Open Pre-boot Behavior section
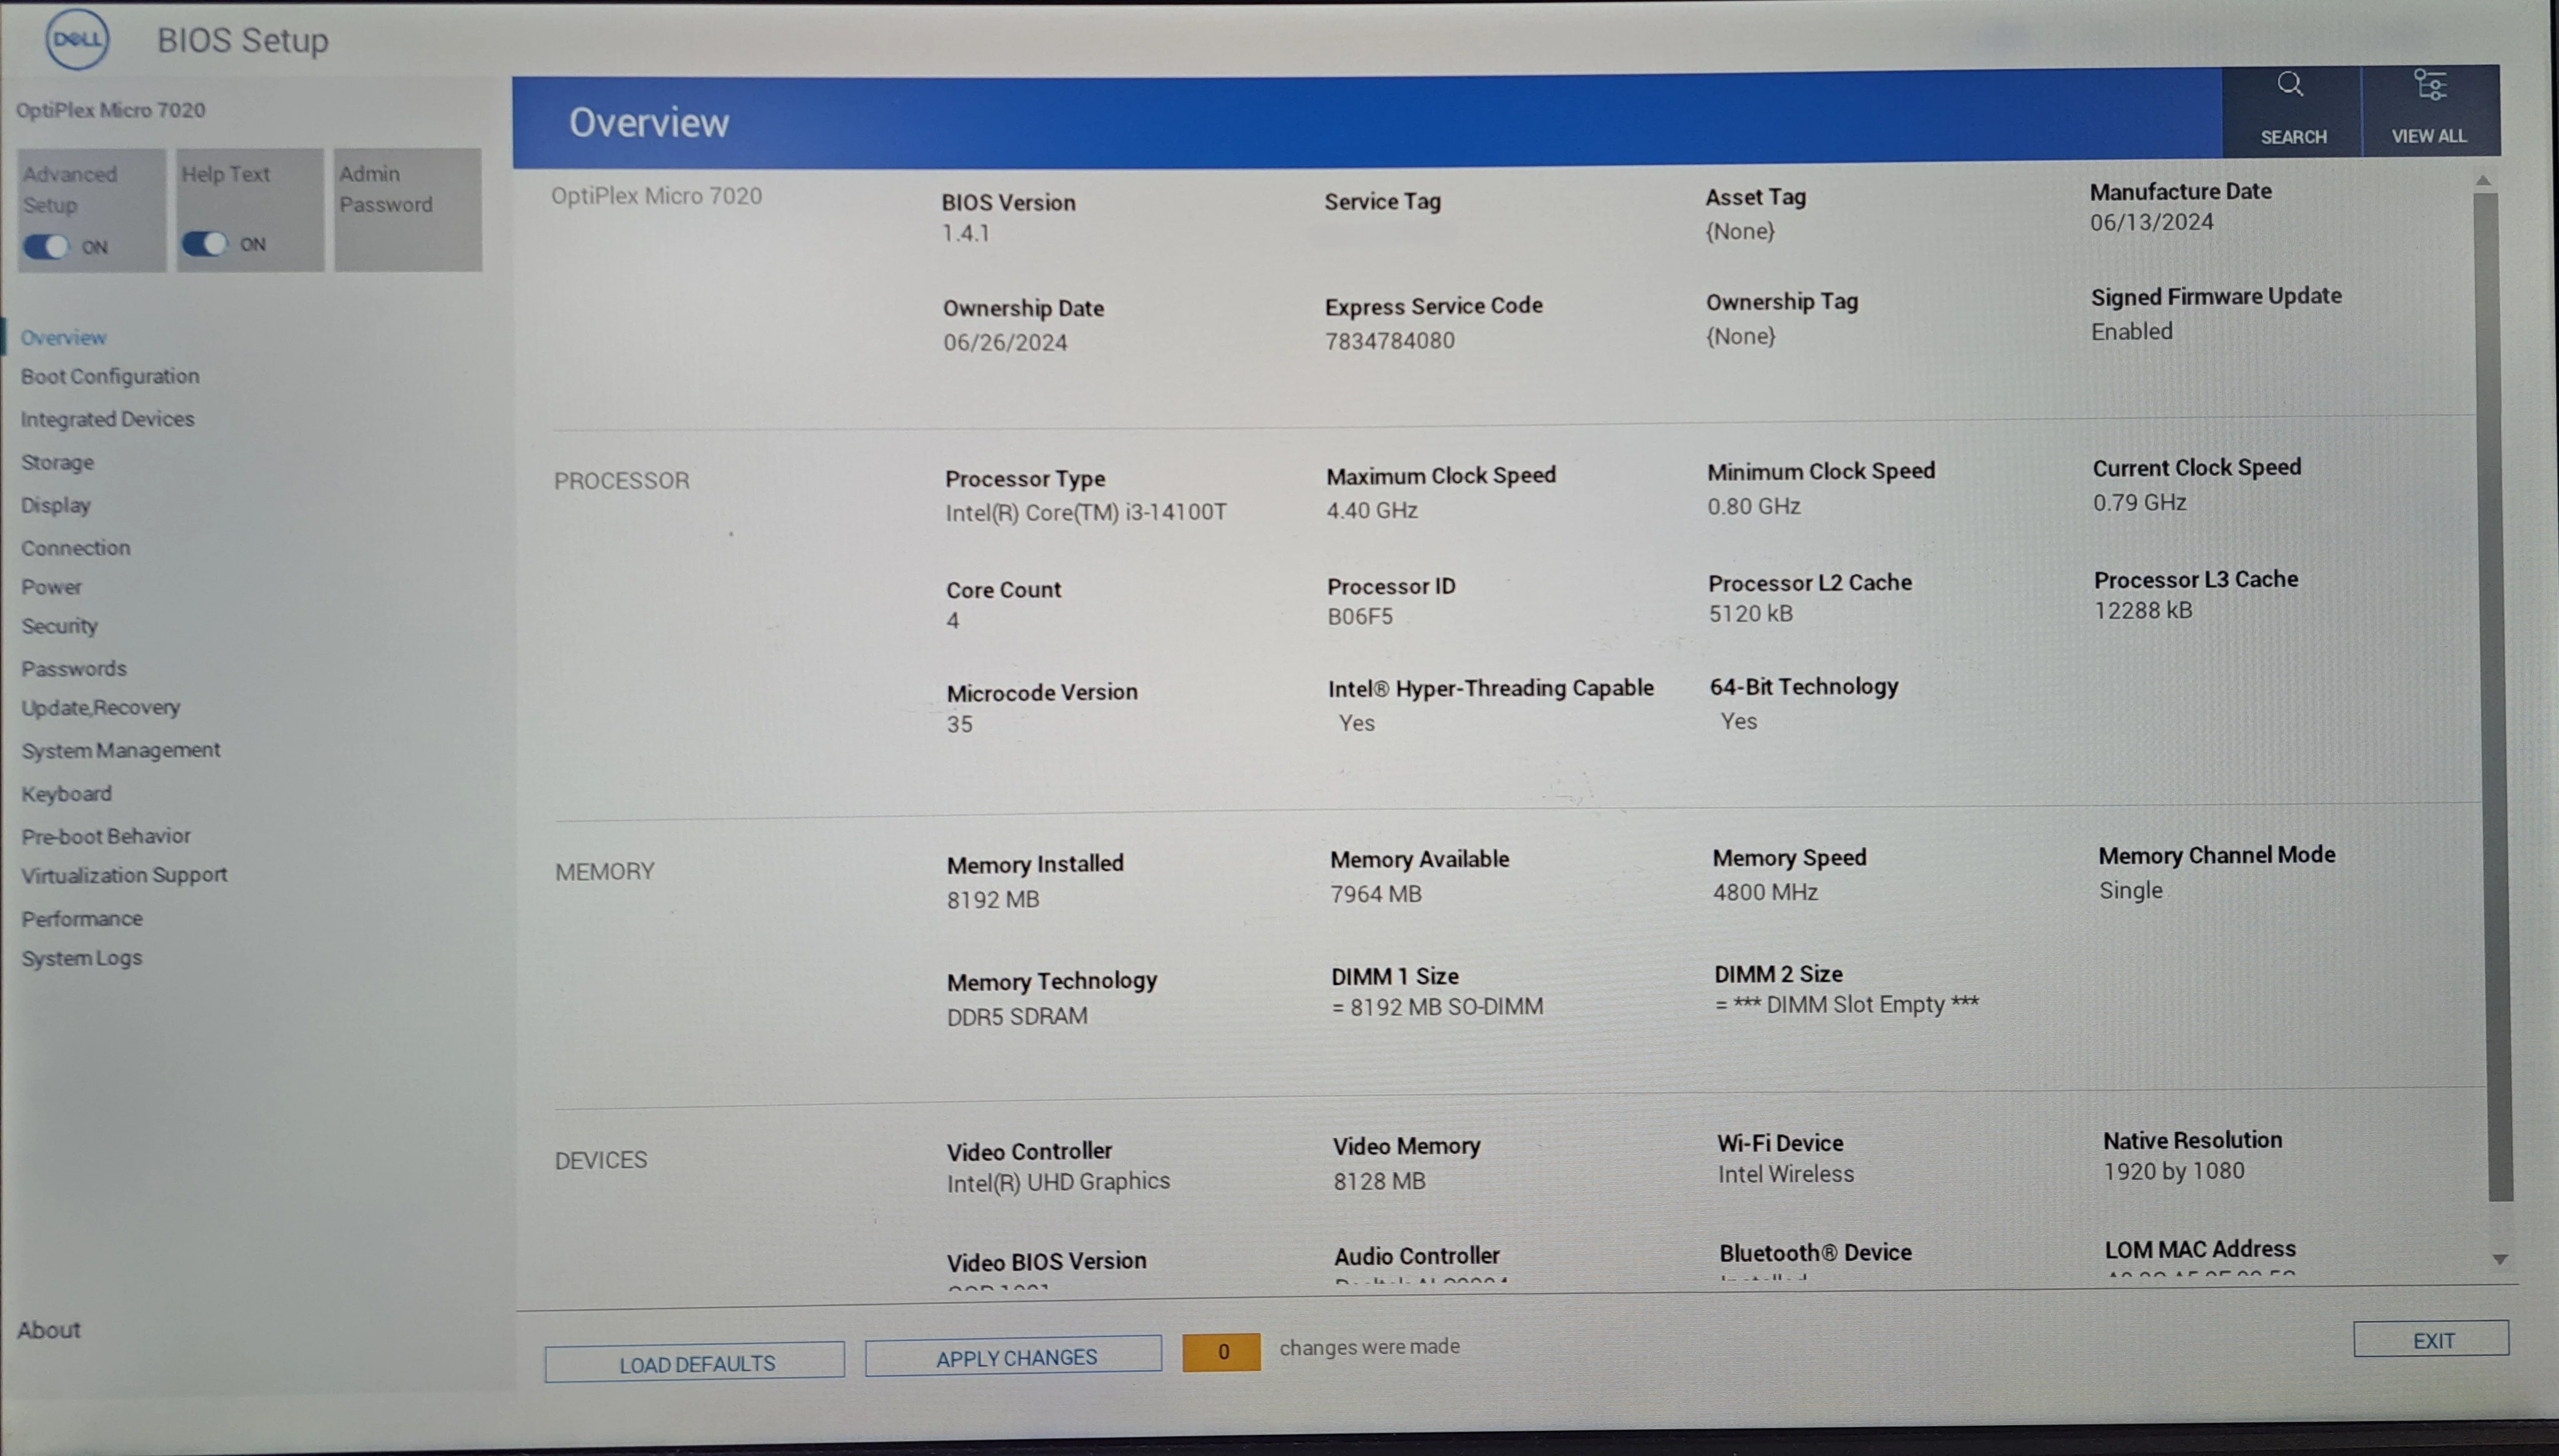 pos(106,836)
